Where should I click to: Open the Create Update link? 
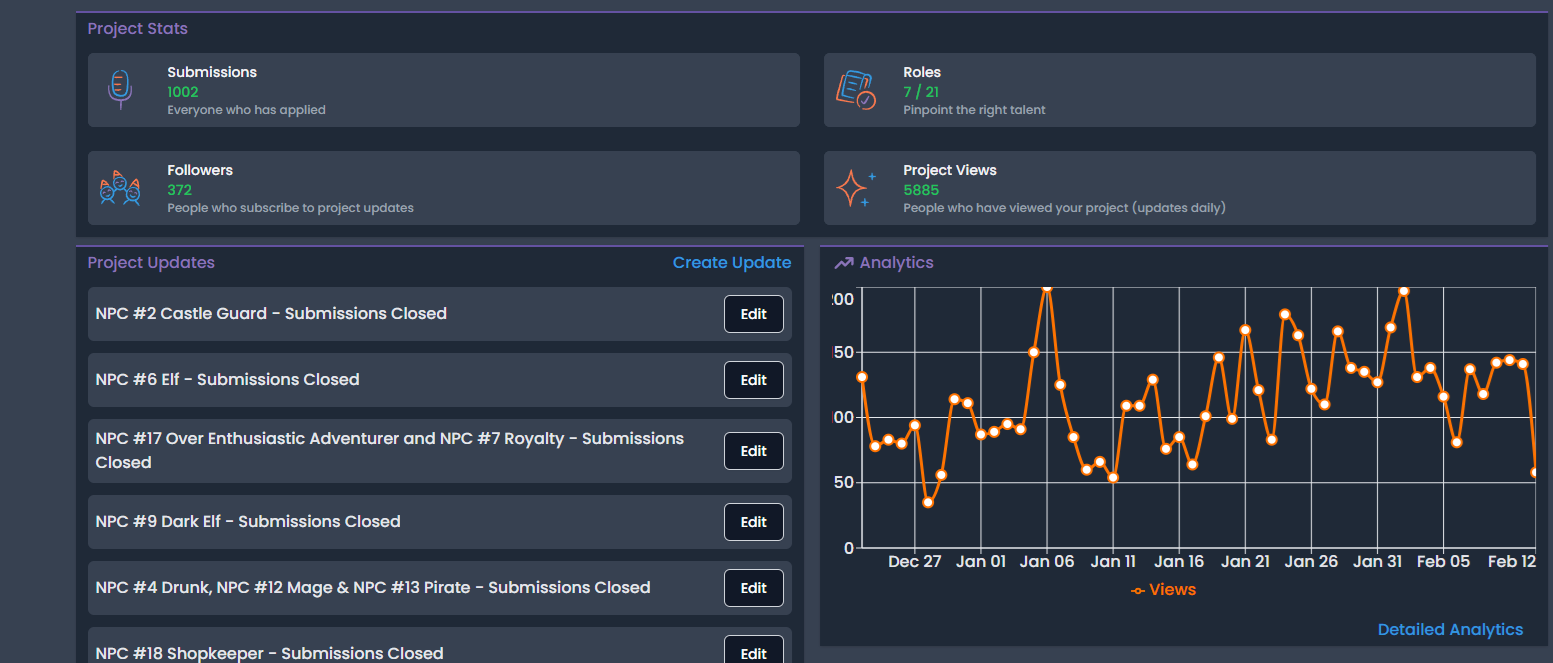731,263
